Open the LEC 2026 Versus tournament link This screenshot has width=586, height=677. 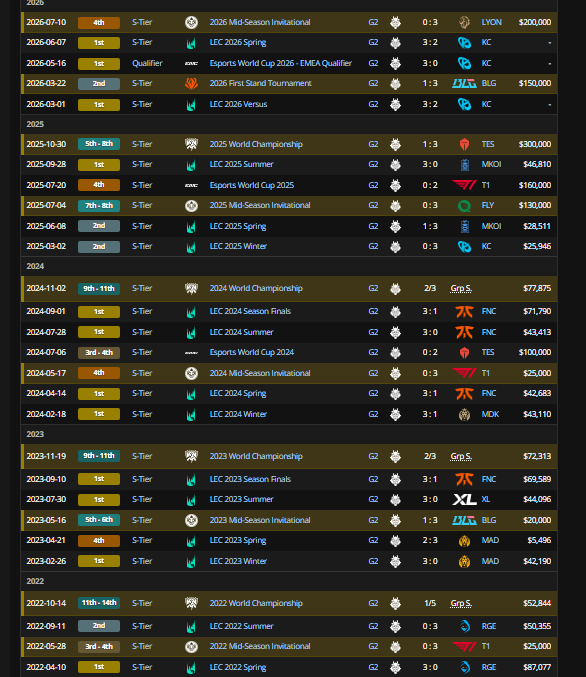pyautogui.click(x=238, y=104)
